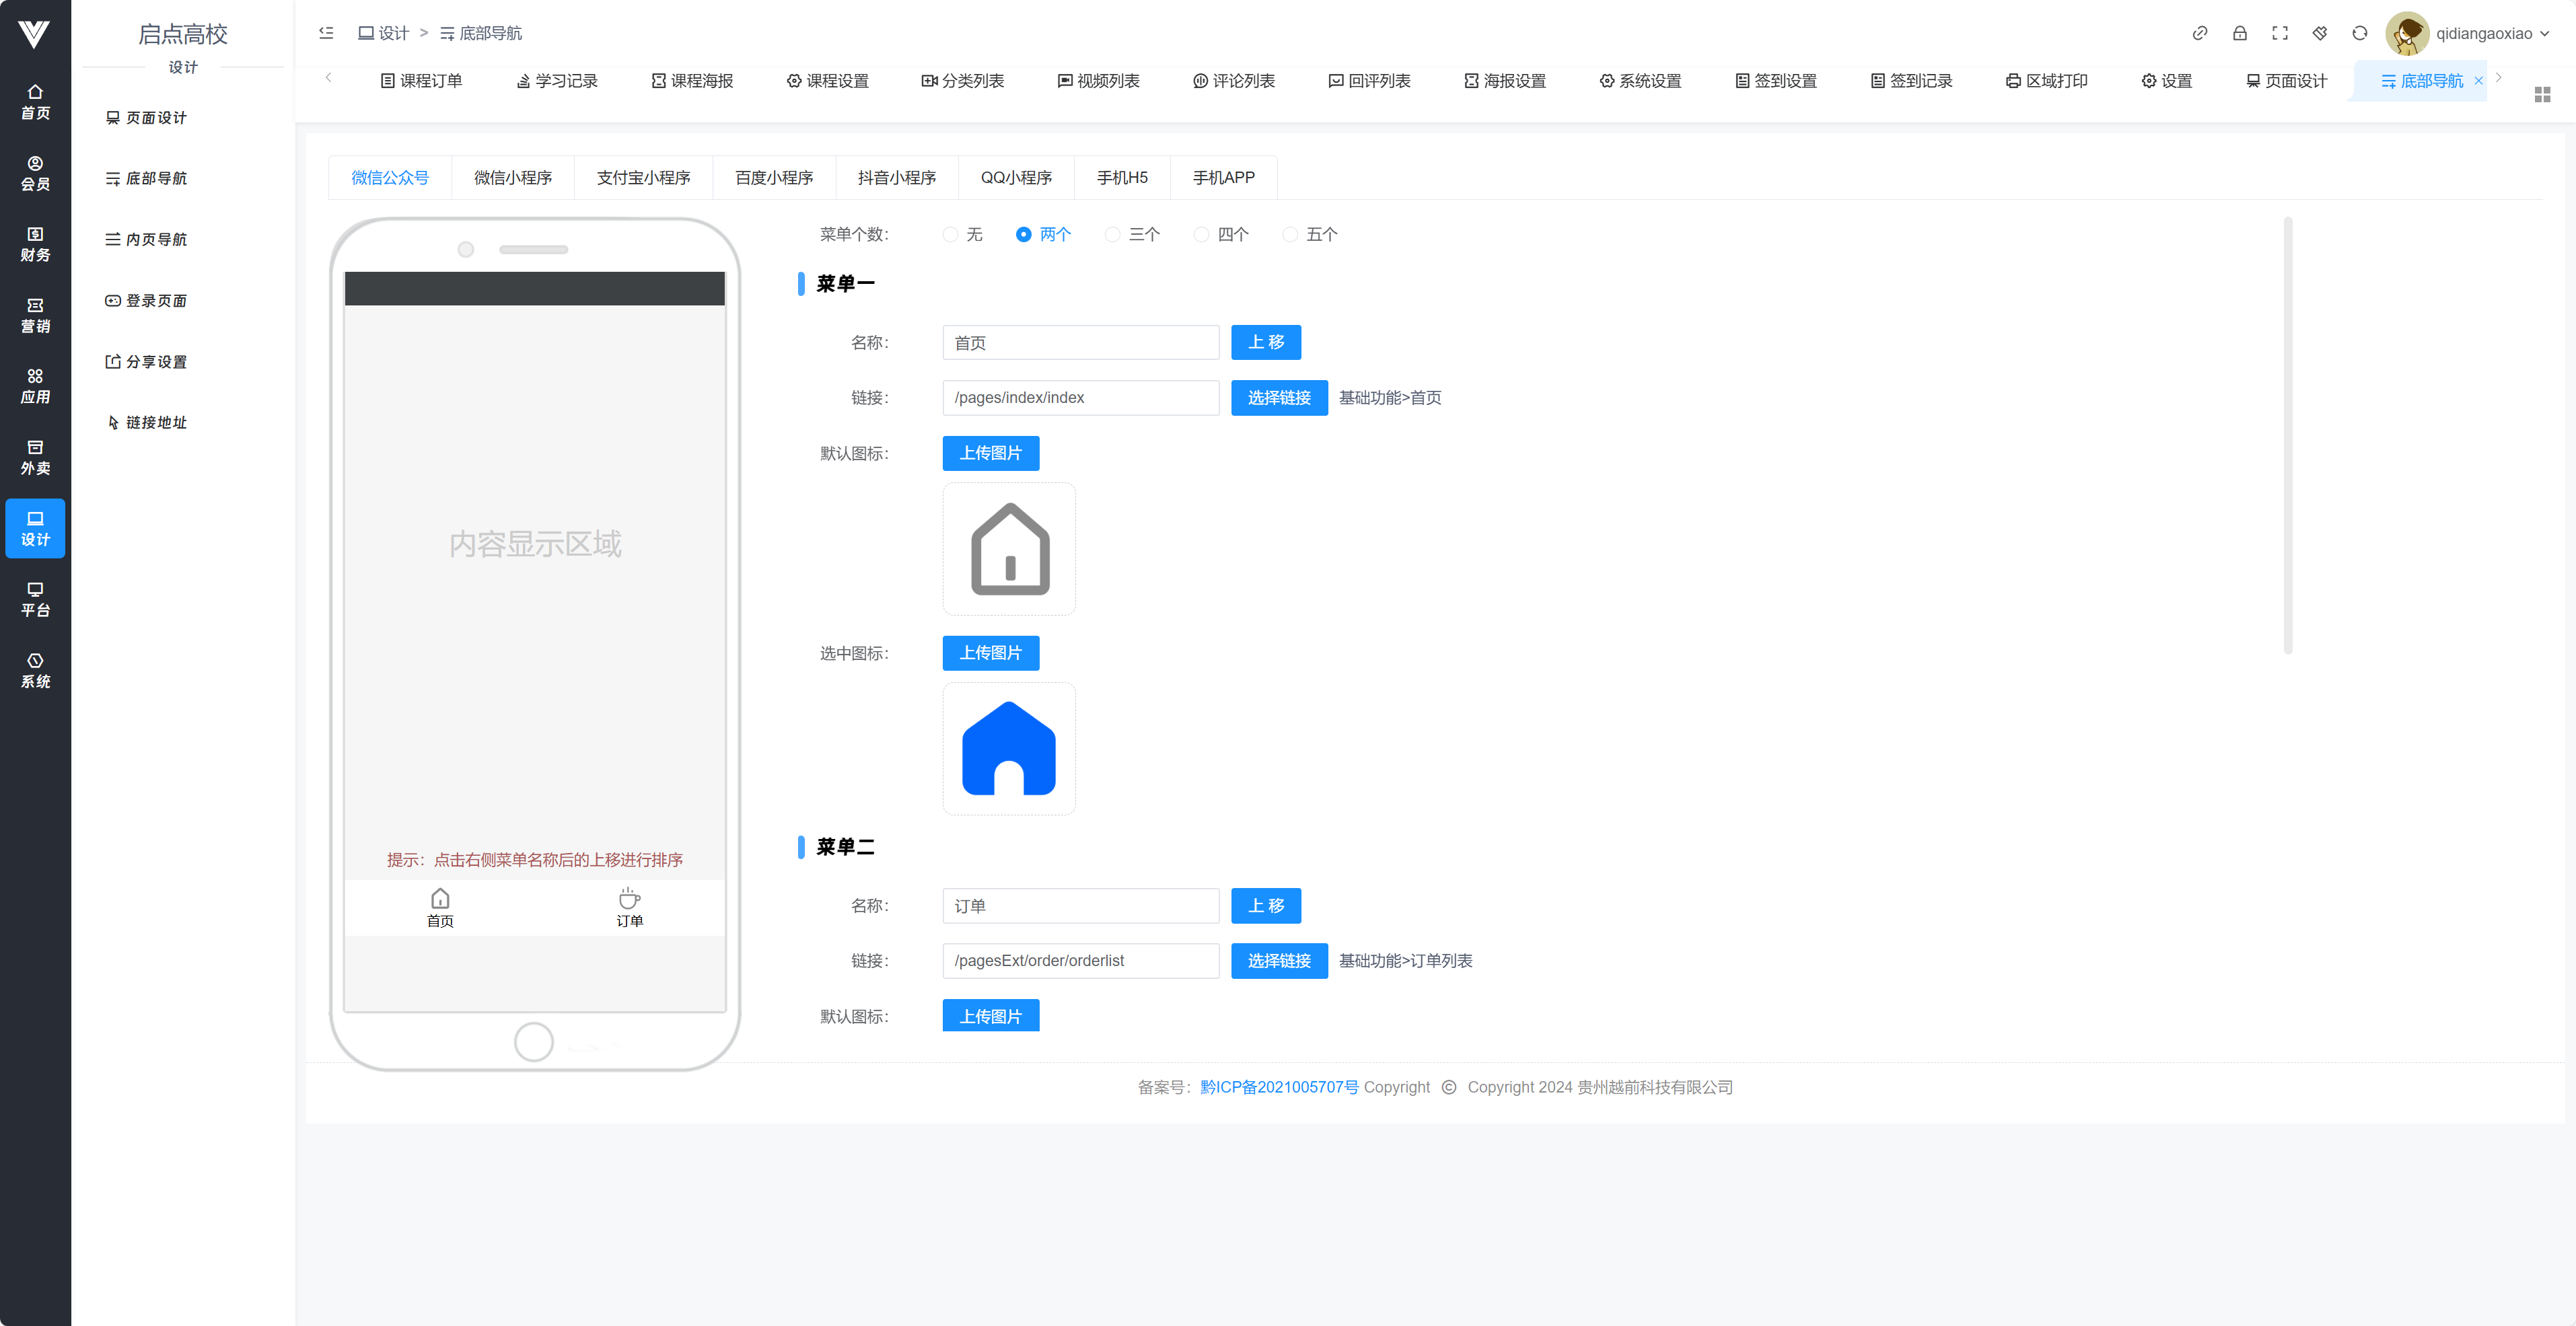Viewport: 2576px width, 1326px height.
Task: Click the form panel vertical scrollbar
Action: click(x=2287, y=436)
